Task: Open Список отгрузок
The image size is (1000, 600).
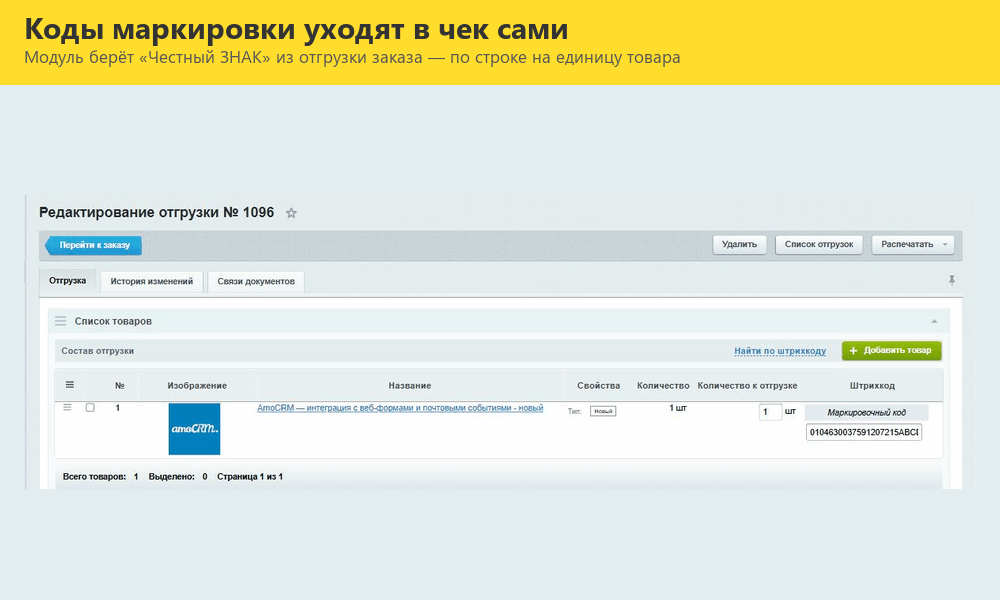Action: pos(819,245)
